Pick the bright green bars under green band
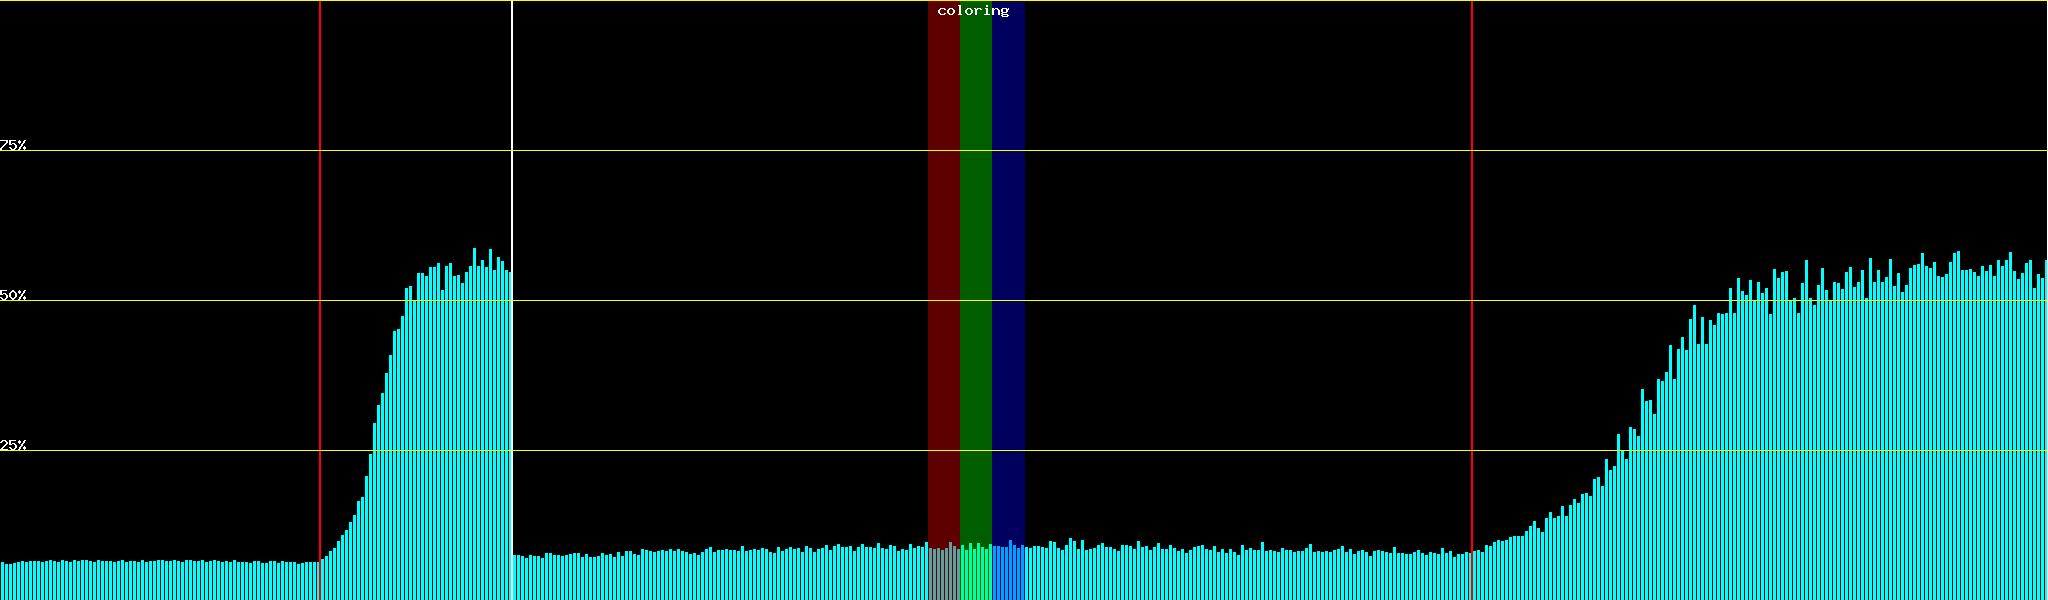The height and width of the screenshot is (600, 2048). tap(975, 574)
